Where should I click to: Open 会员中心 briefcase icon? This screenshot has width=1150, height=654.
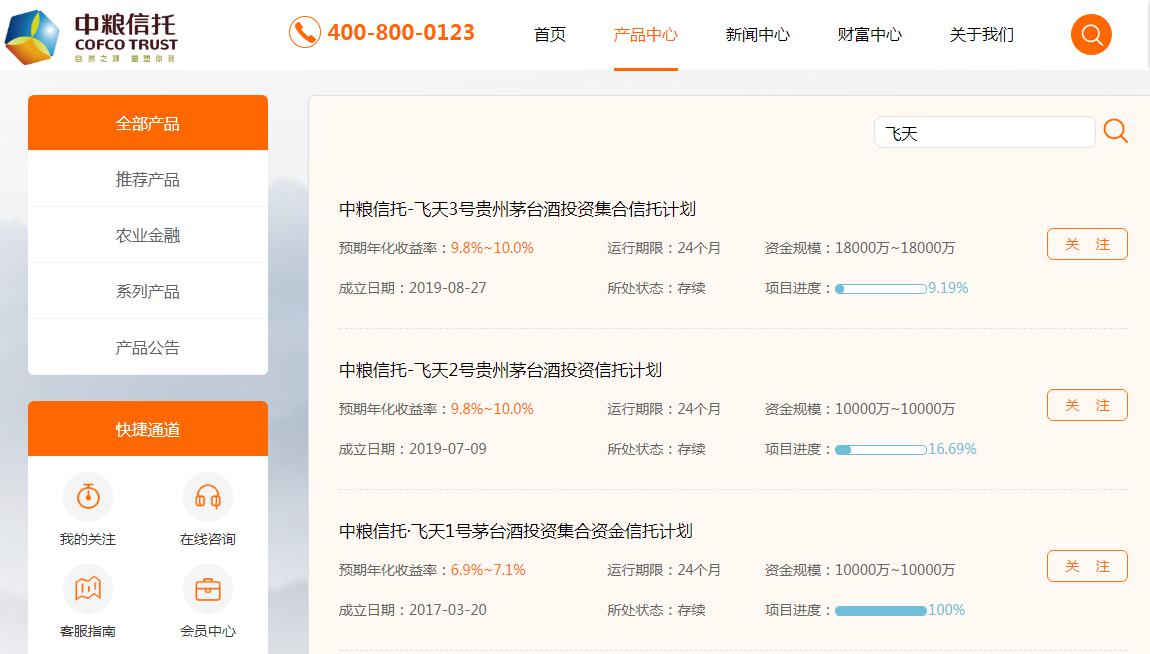point(207,589)
